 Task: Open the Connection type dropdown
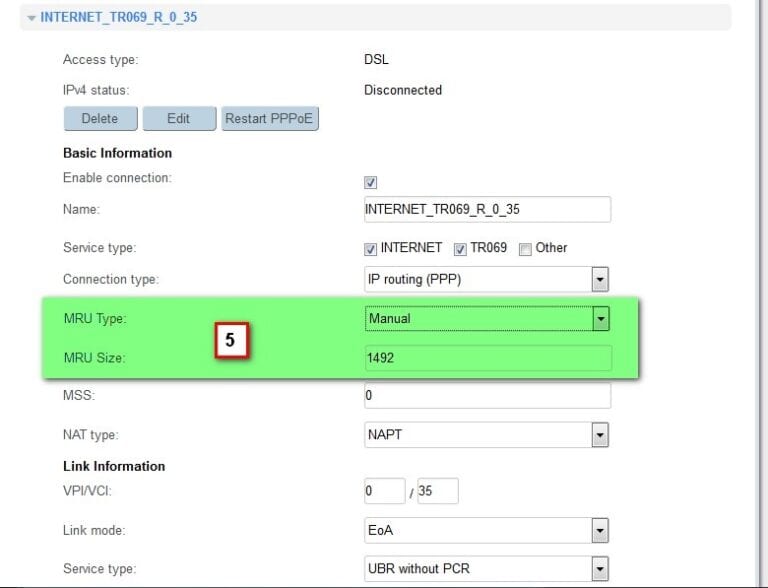(487, 279)
